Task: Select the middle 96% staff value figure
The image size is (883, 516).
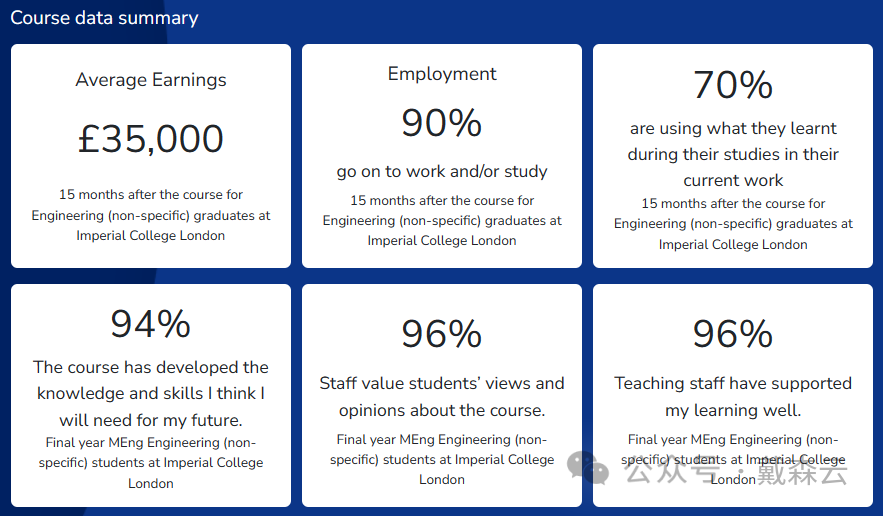Action: pos(442,333)
